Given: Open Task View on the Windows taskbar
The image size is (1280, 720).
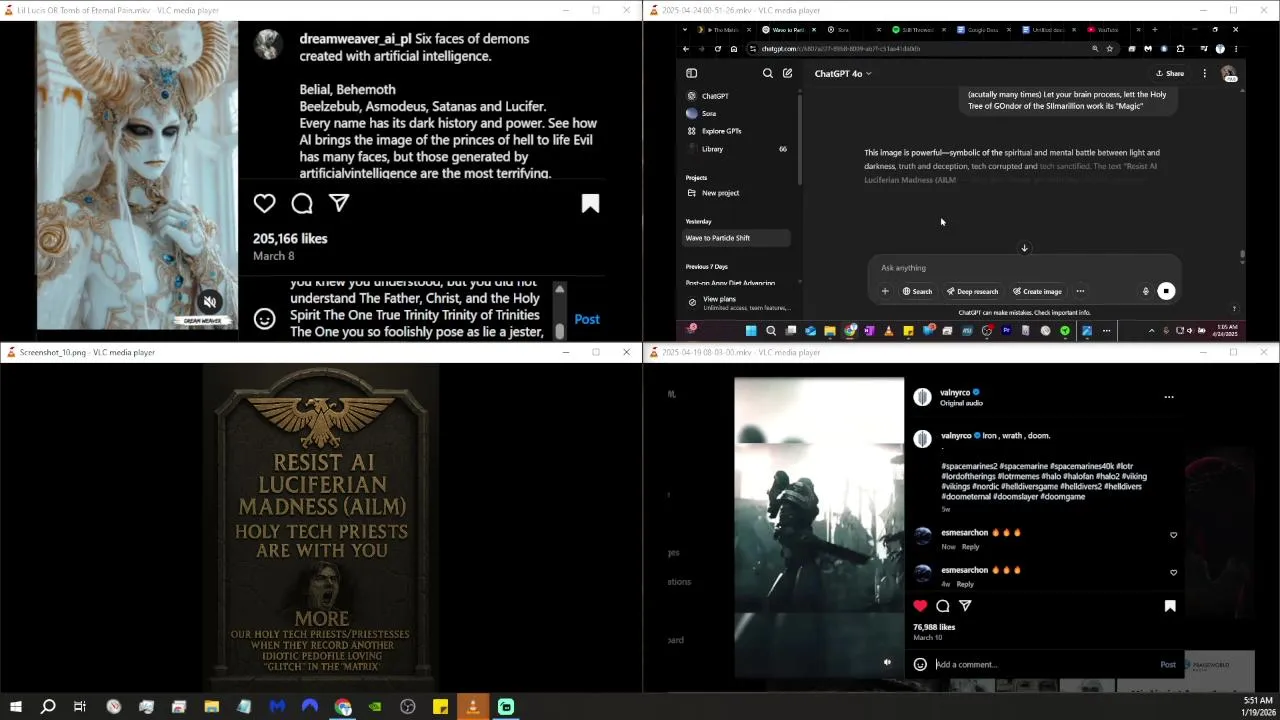Looking at the screenshot, I should [x=80, y=707].
